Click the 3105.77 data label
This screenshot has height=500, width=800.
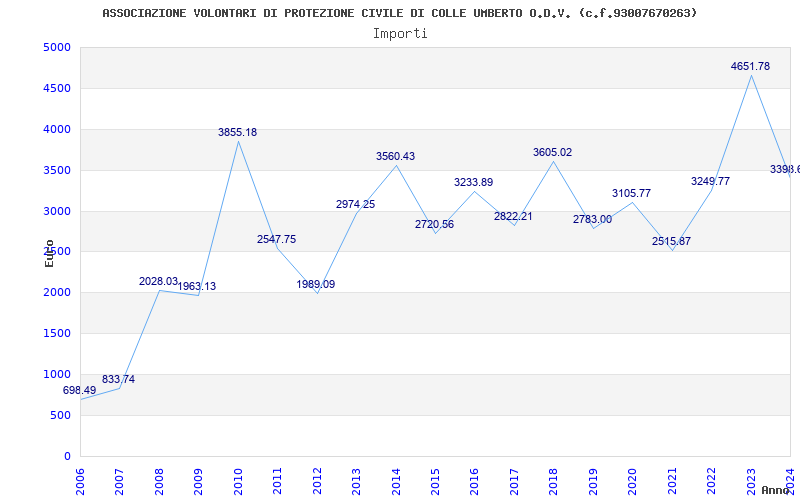point(632,193)
